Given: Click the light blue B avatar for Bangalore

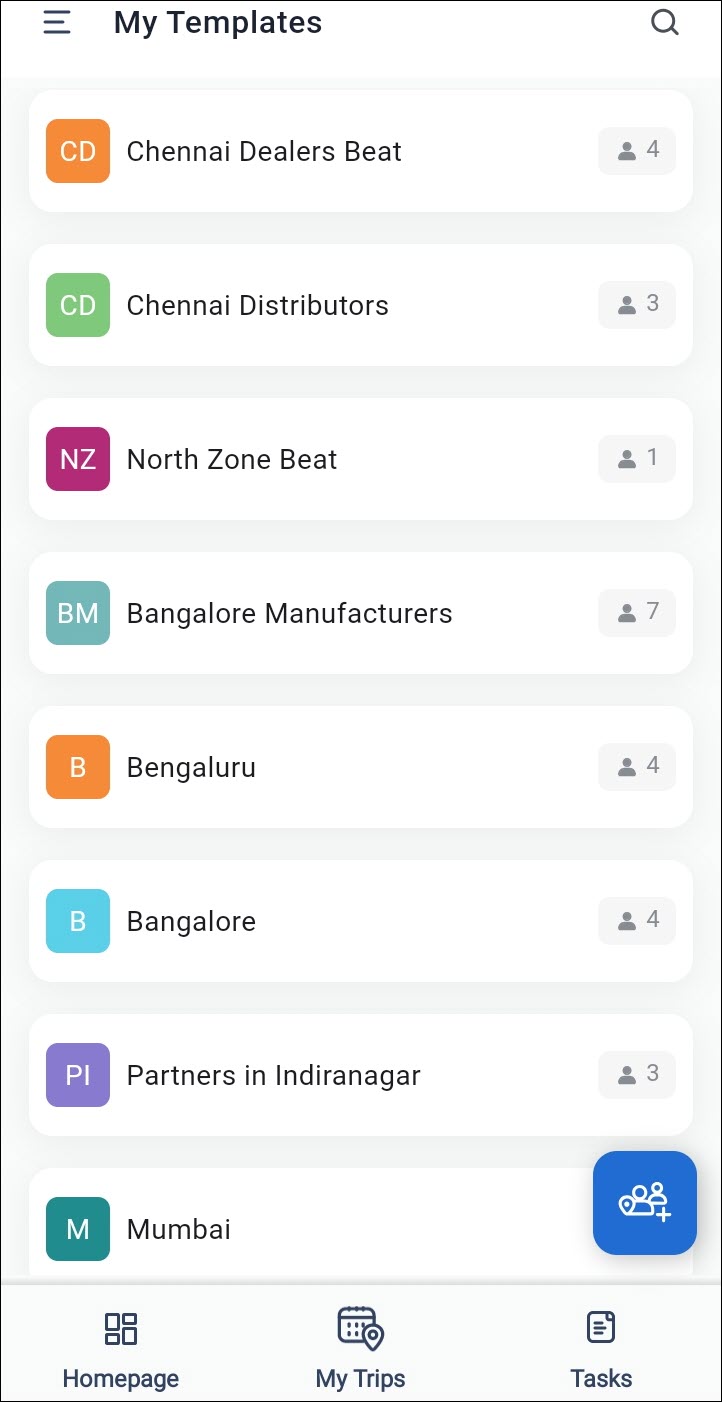Looking at the screenshot, I should 78,921.
